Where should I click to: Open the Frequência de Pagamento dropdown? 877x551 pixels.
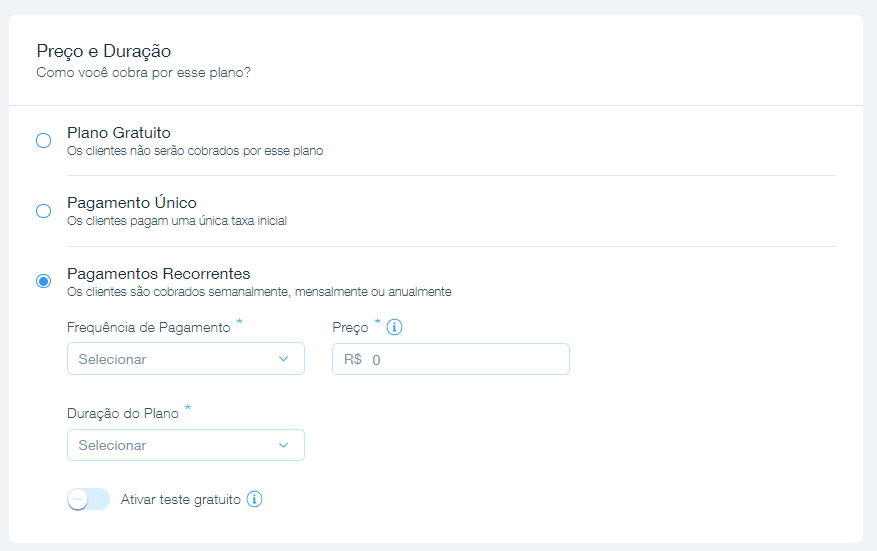(x=186, y=359)
